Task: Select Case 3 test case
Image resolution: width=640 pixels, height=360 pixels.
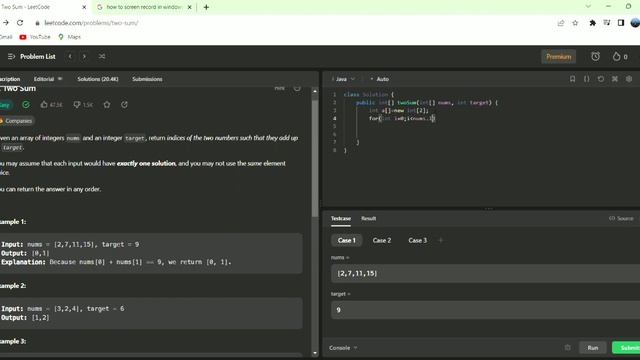Action: [x=418, y=240]
